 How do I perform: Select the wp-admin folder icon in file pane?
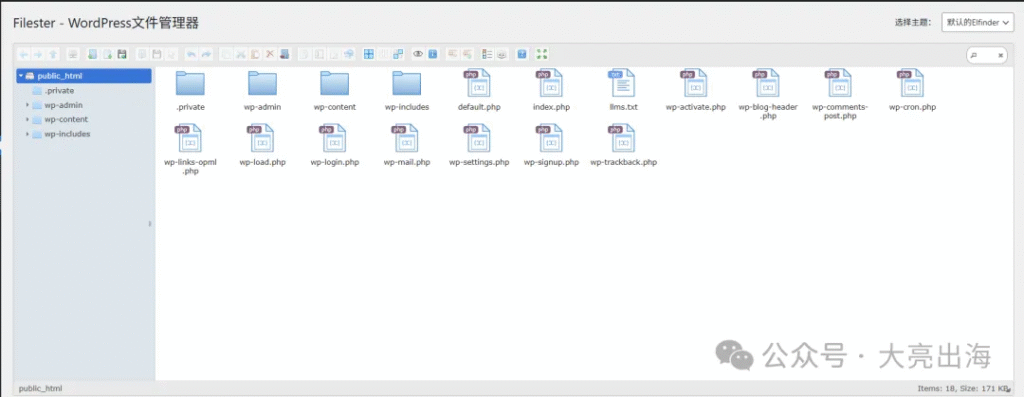(x=262, y=84)
